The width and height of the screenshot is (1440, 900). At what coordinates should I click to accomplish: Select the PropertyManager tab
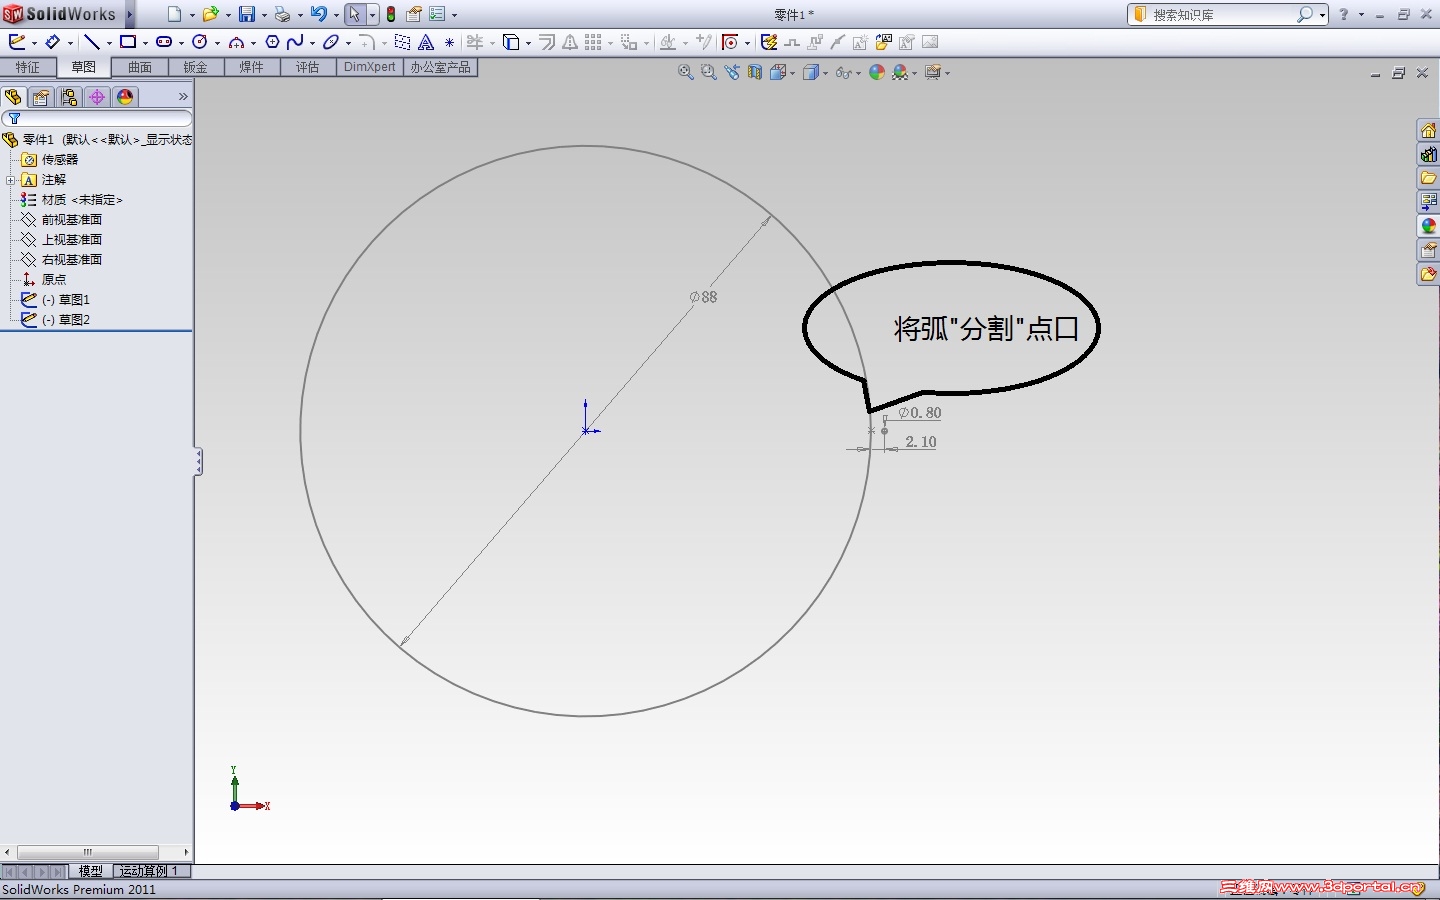coord(41,97)
